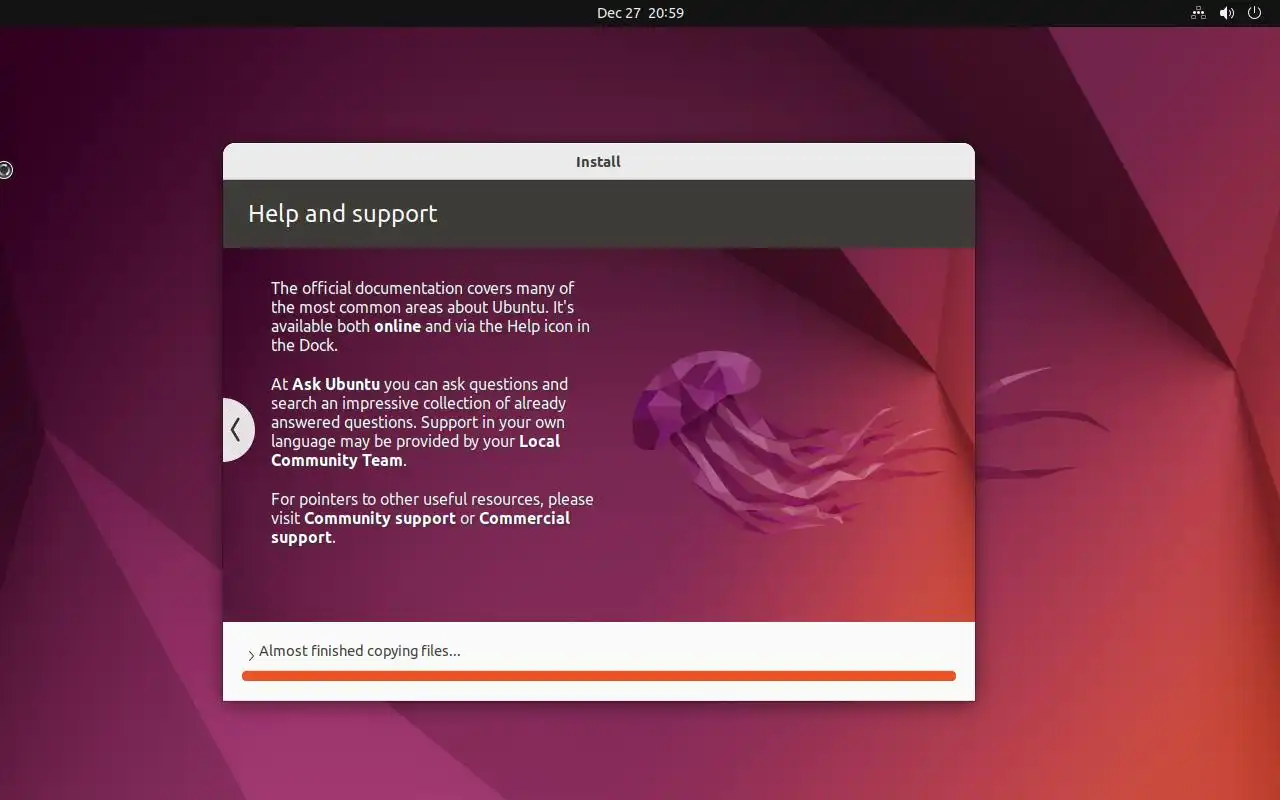Open the "Local Community Team" link
Screen dimensions: 1280x800
coord(415,451)
